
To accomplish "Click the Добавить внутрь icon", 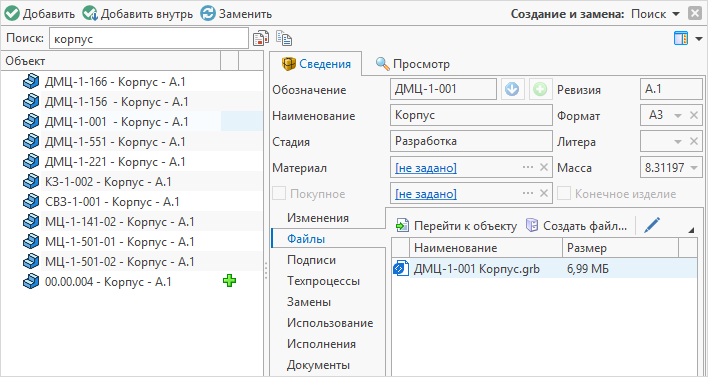I will click(90, 14).
